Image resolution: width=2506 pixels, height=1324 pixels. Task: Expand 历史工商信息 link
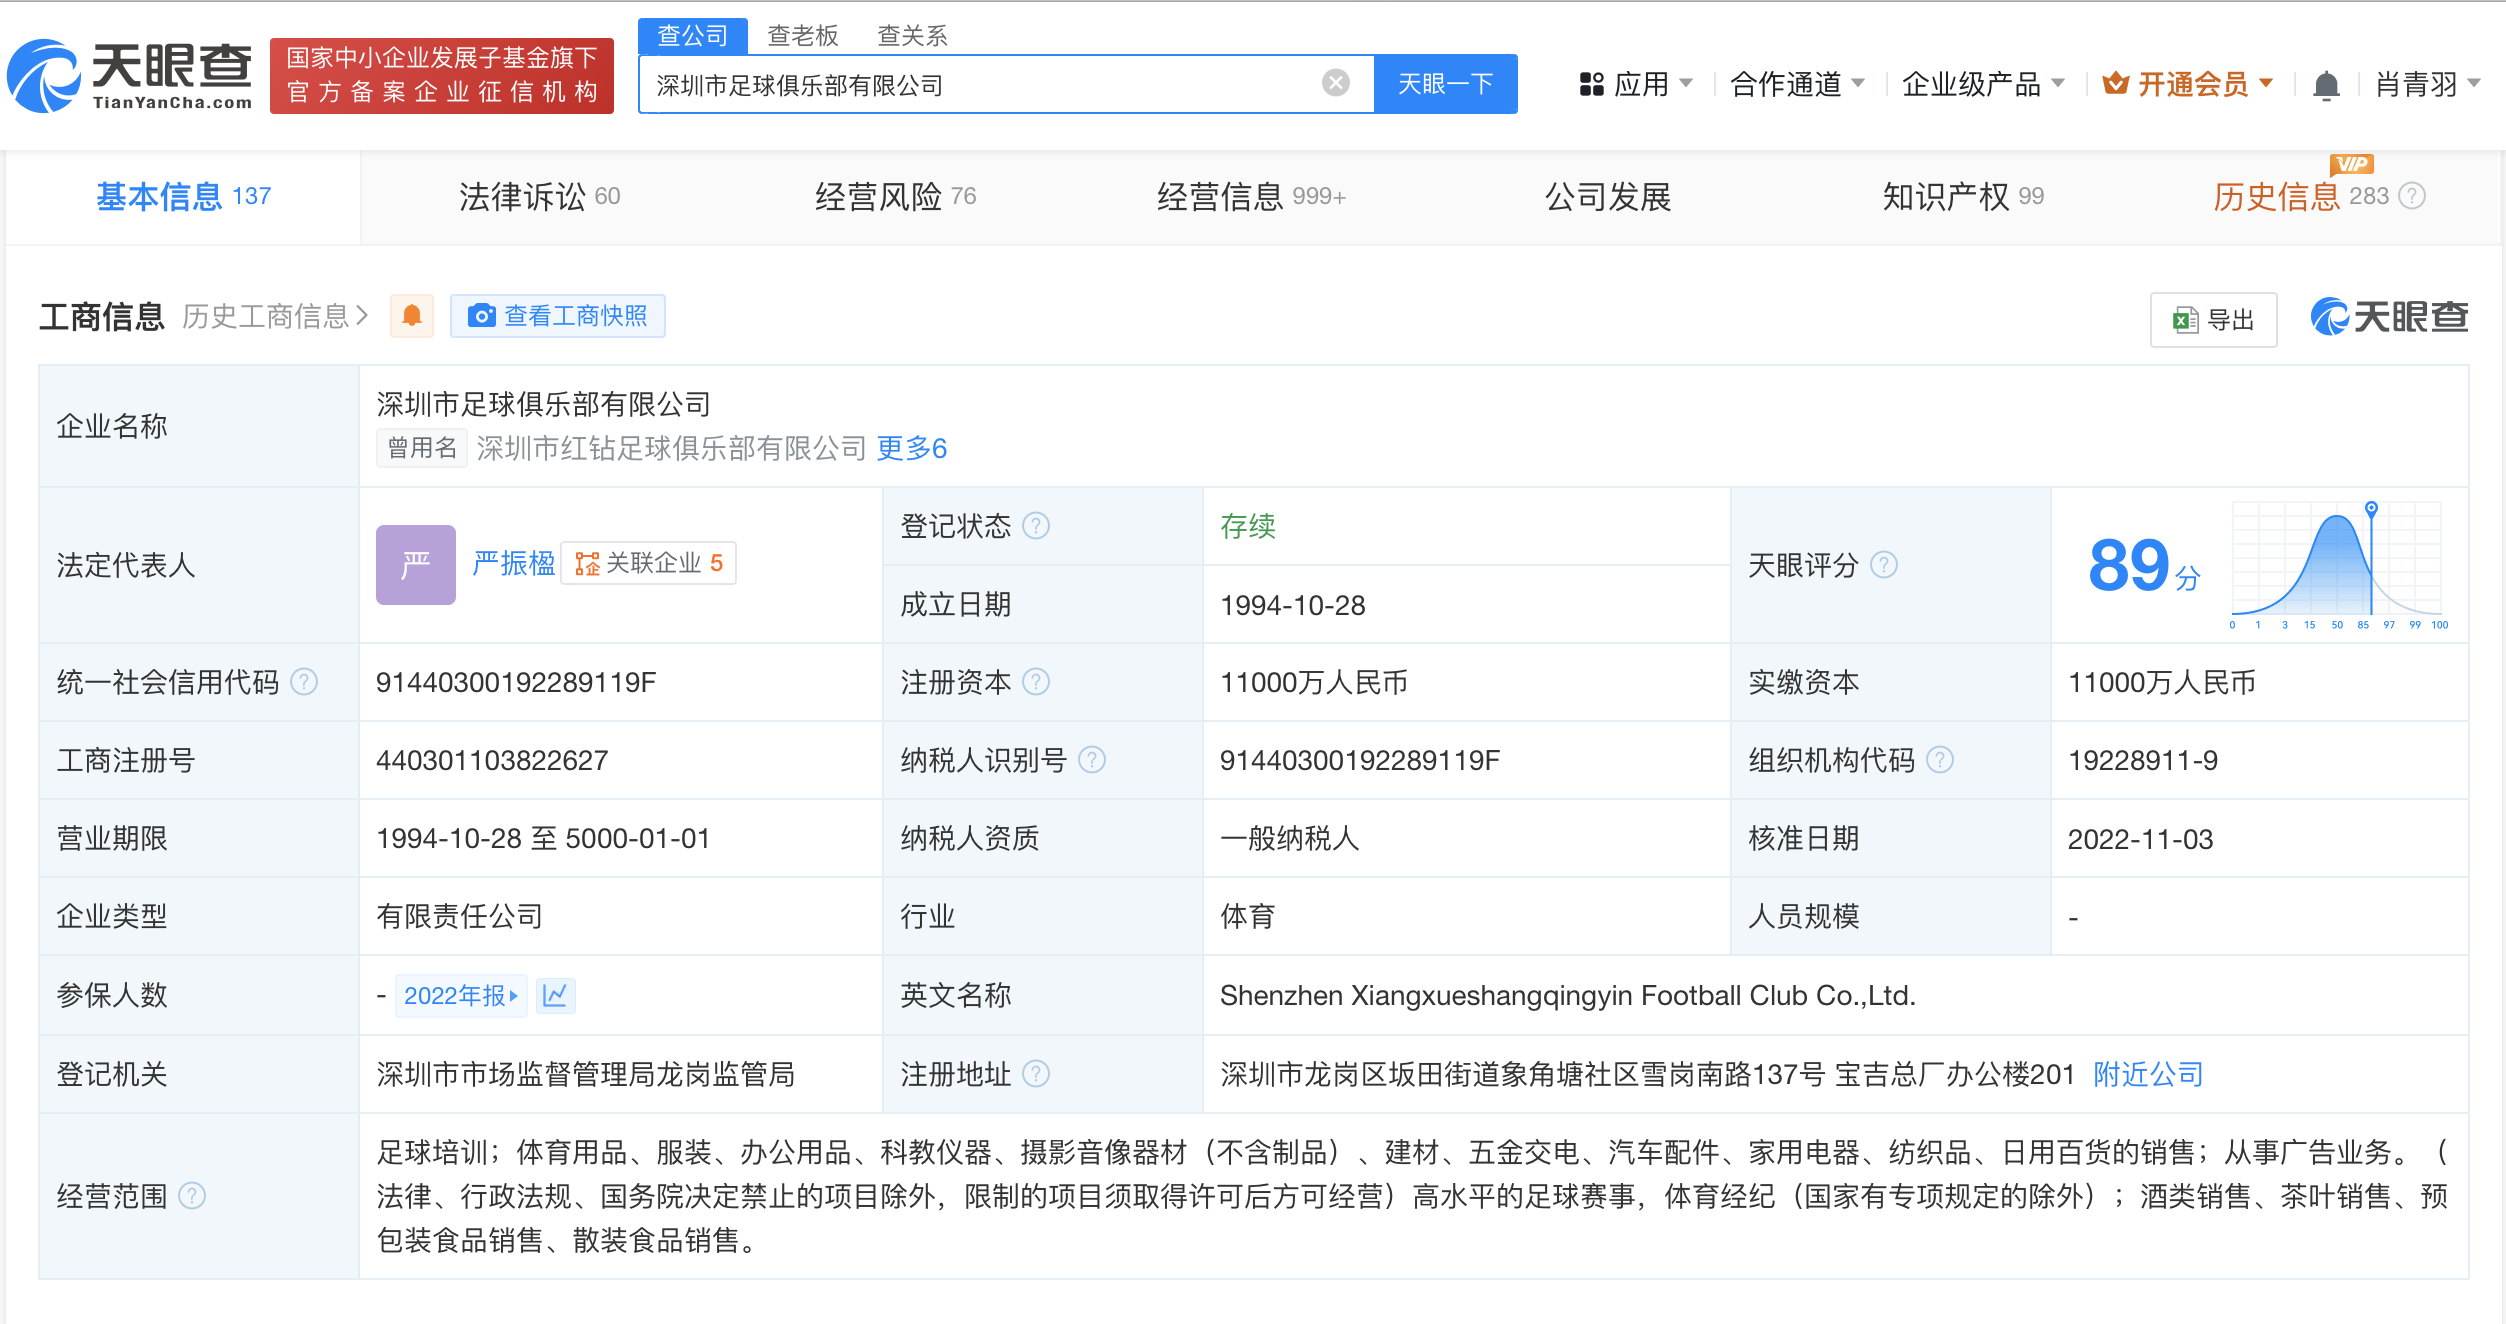coord(276,316)
